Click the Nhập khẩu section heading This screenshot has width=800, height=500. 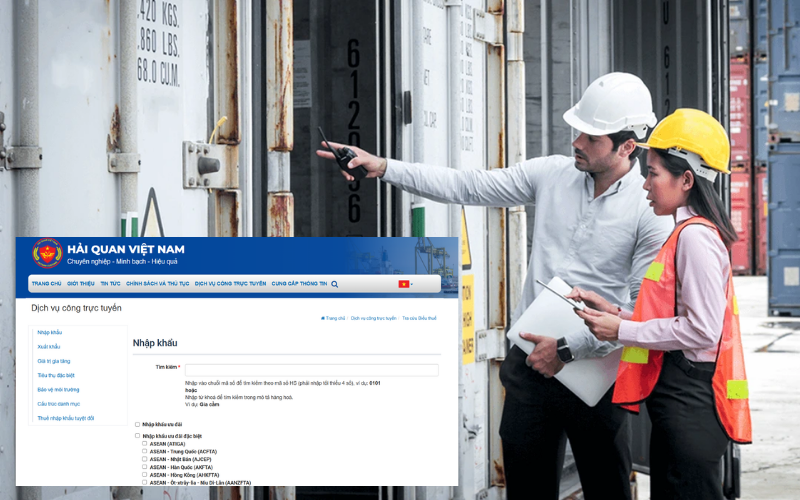[x=155, y=343]
